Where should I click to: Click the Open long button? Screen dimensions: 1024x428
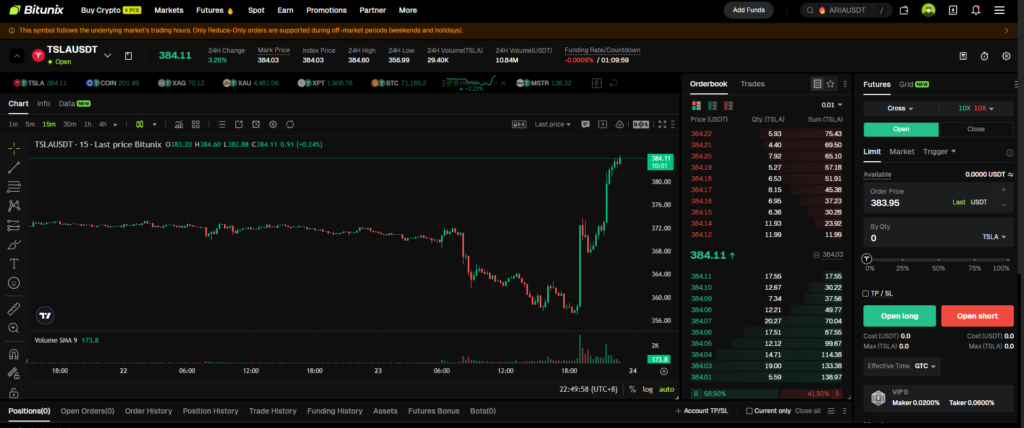click(x=899, y=316)
